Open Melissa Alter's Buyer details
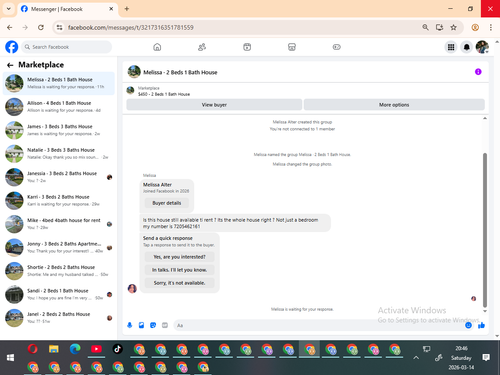Viewport: 500px width, 375px height. (x=167, y=203)
